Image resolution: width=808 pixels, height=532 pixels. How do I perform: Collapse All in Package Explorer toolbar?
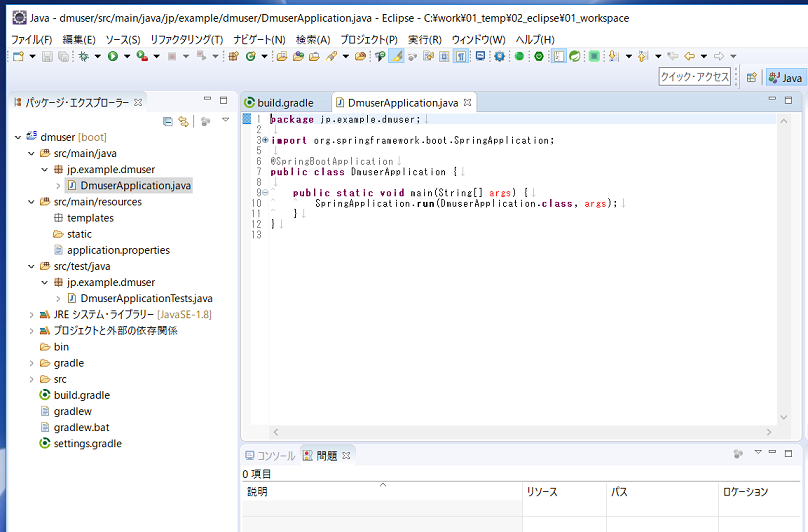[x=167, y=121]
